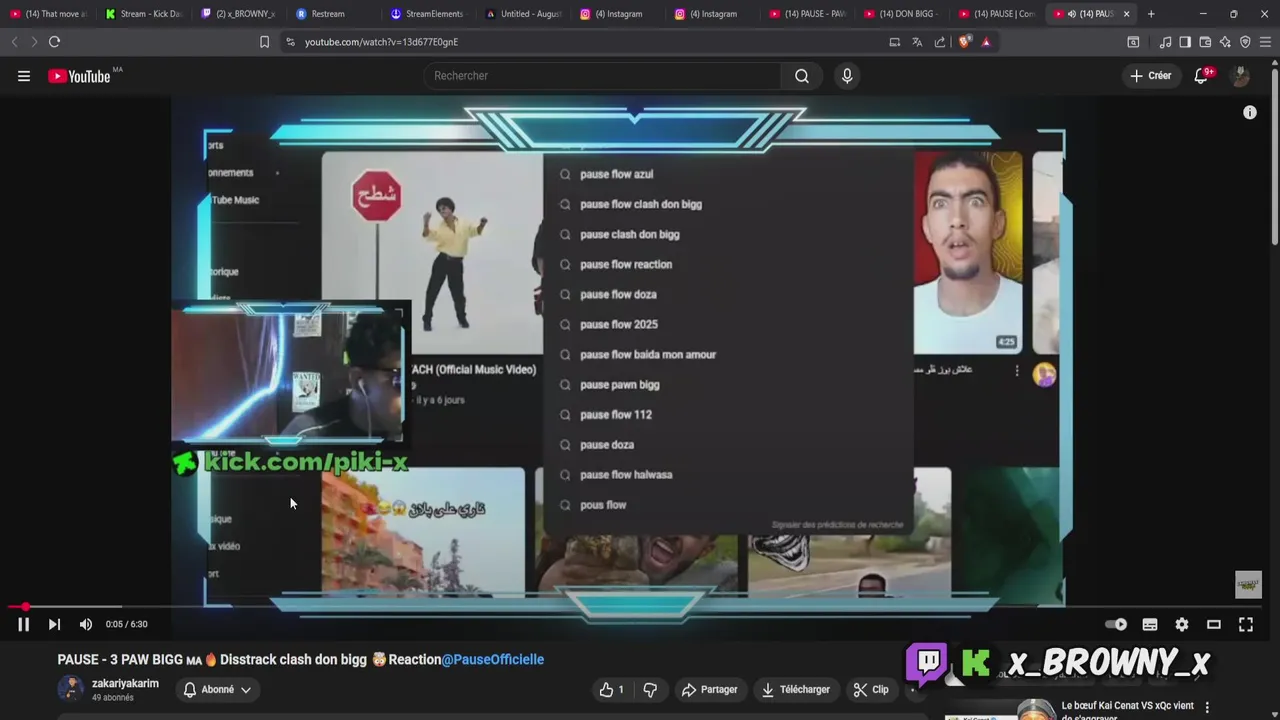Open the Partager share dialog
This screenshot has height=720, width=1280.
709,689
